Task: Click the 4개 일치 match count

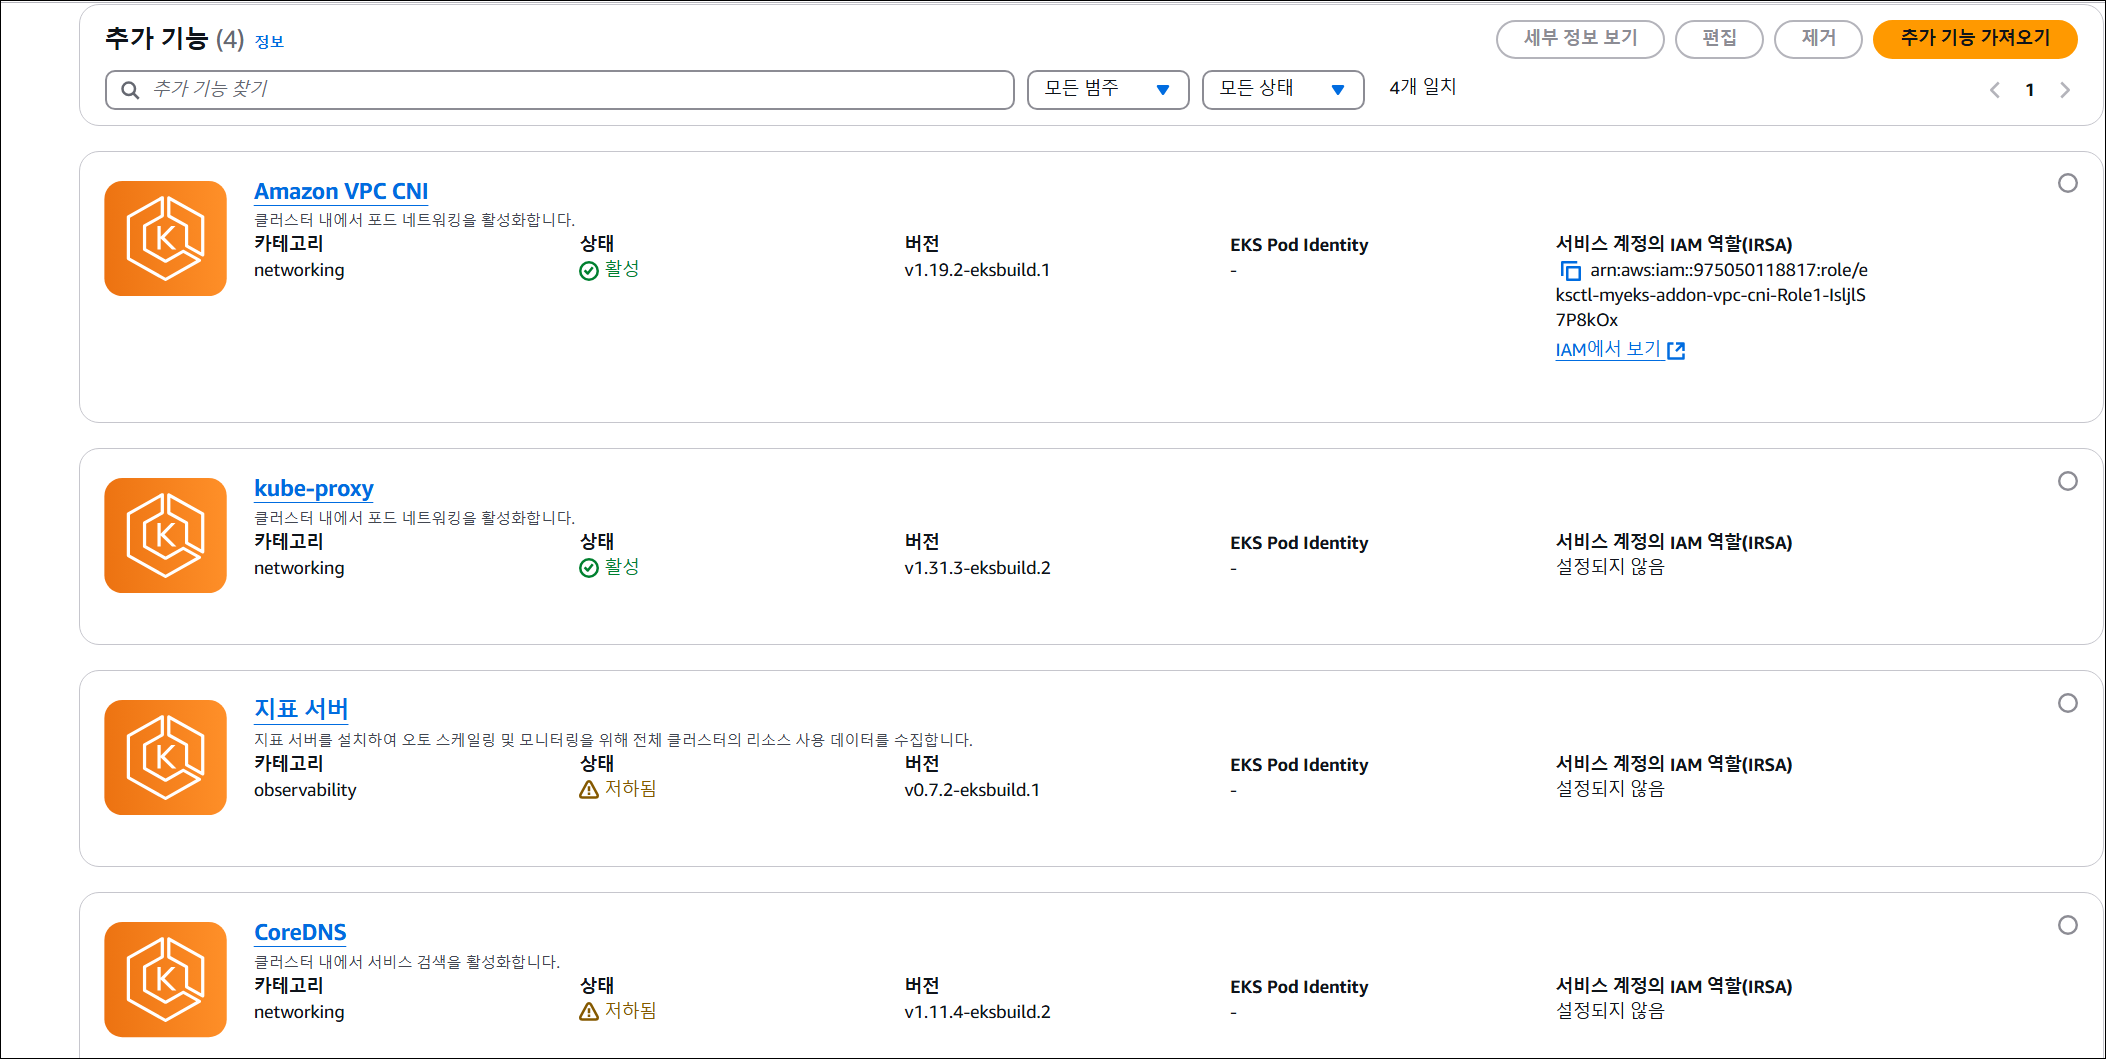Action: pos(1423,88)
